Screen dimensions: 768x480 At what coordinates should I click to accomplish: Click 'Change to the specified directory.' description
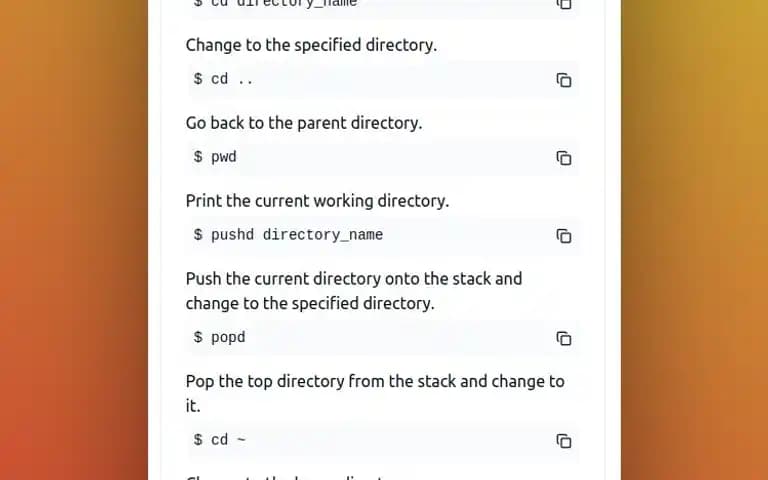tap(311, 45)
